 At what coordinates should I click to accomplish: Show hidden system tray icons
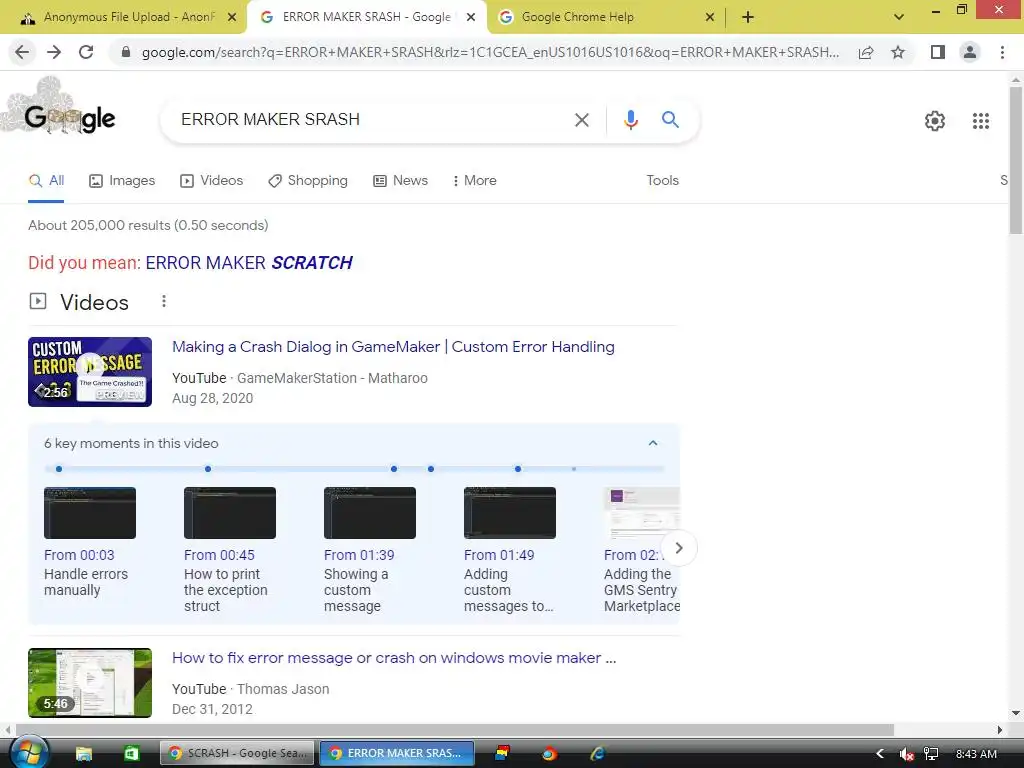click(x=880, y=754)
